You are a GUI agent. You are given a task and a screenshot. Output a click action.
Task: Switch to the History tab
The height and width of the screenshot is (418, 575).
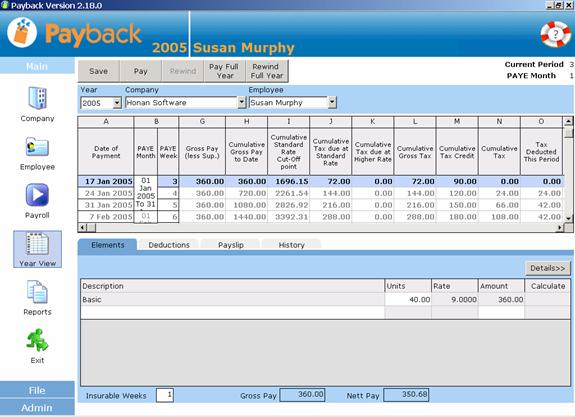[x=292, y=245]
